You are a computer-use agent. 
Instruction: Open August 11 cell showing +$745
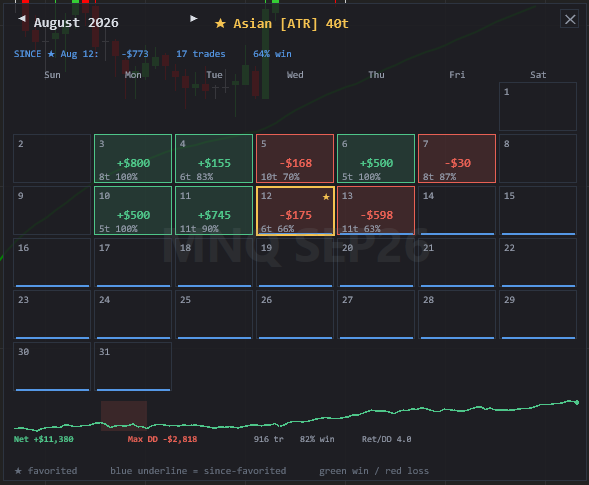pyautogui.click(x=214, y=210)
